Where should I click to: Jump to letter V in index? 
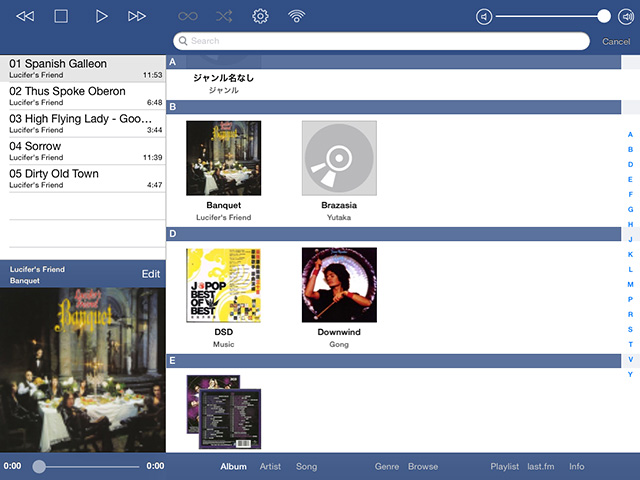[630, 359]
